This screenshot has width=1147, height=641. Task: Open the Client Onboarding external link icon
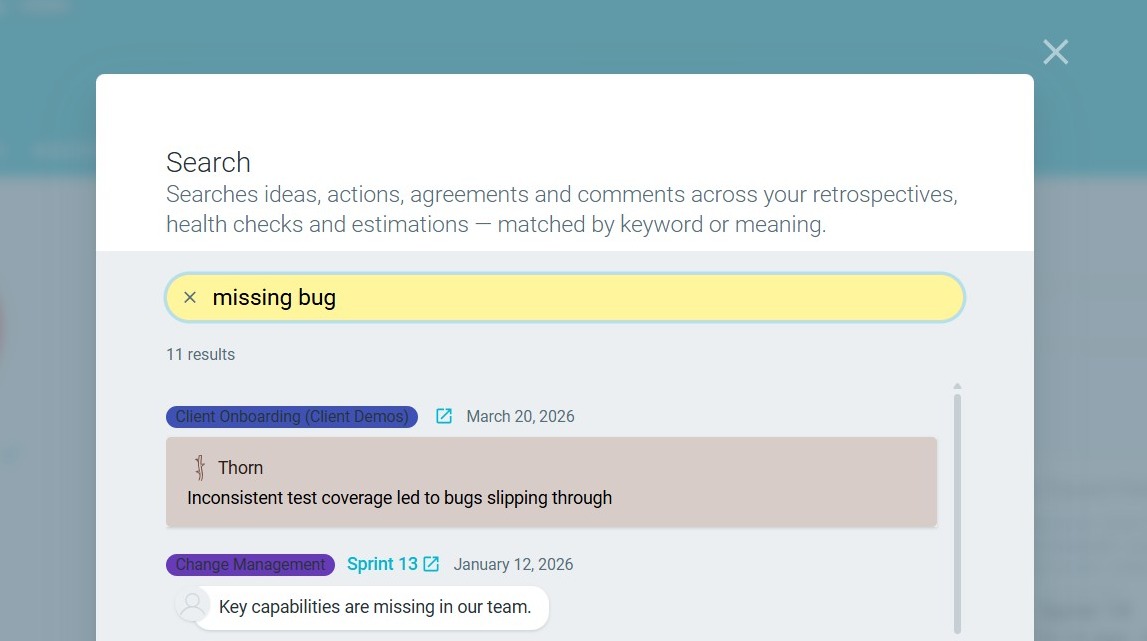coord(444,416)
